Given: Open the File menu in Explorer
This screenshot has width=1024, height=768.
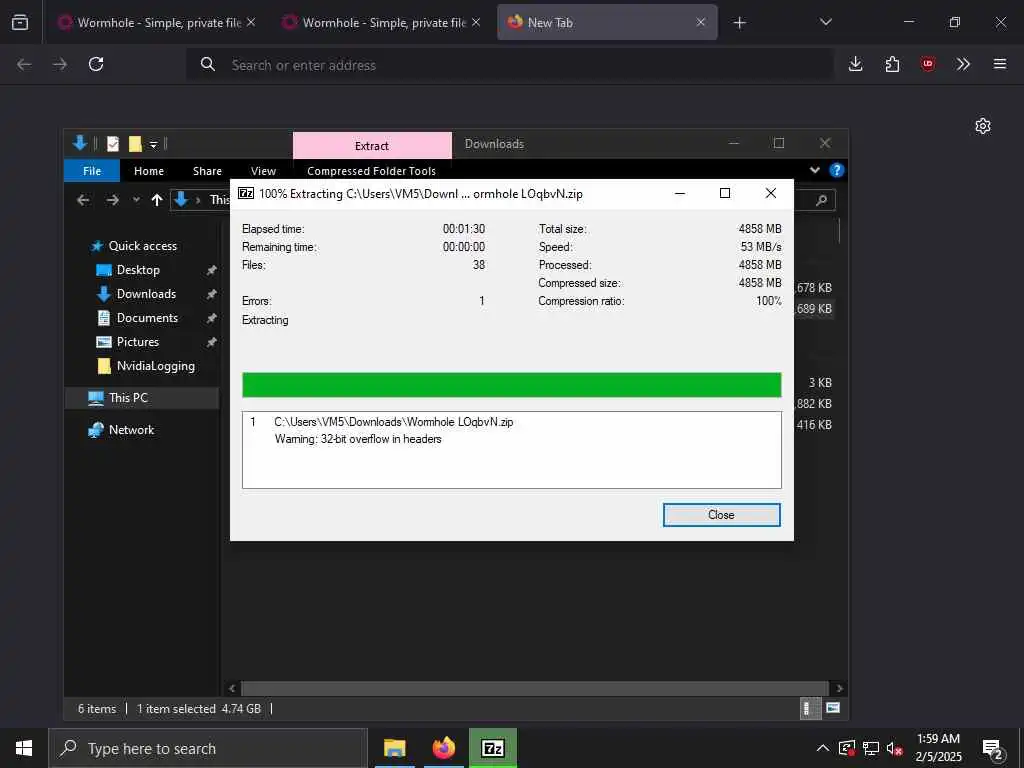Looking at the screenshot, I should tap(92, 171).
